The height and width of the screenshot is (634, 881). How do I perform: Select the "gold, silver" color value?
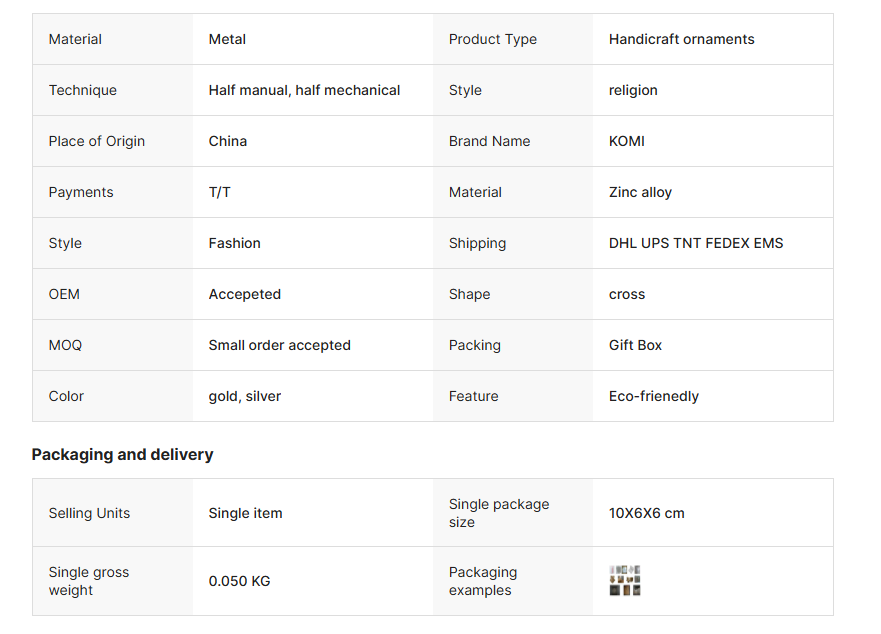pos(244,397)
